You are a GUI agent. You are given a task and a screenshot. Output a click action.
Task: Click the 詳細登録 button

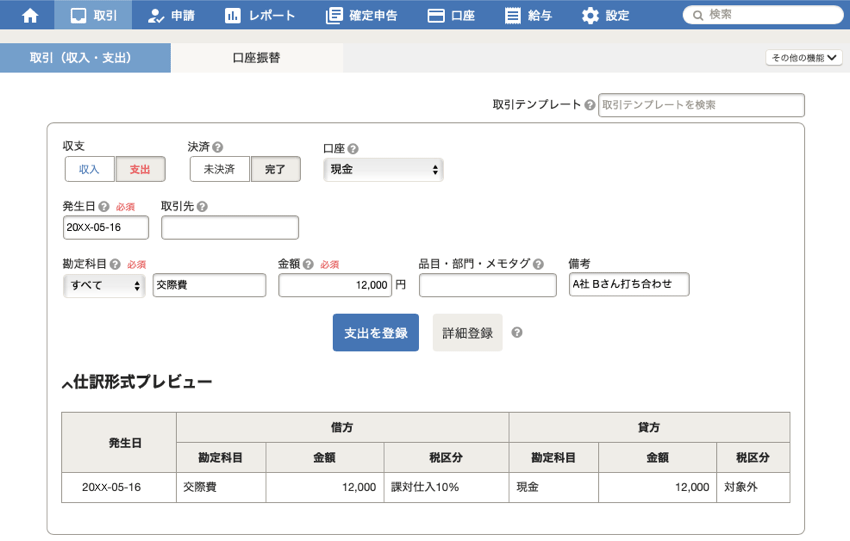[467, 333]
